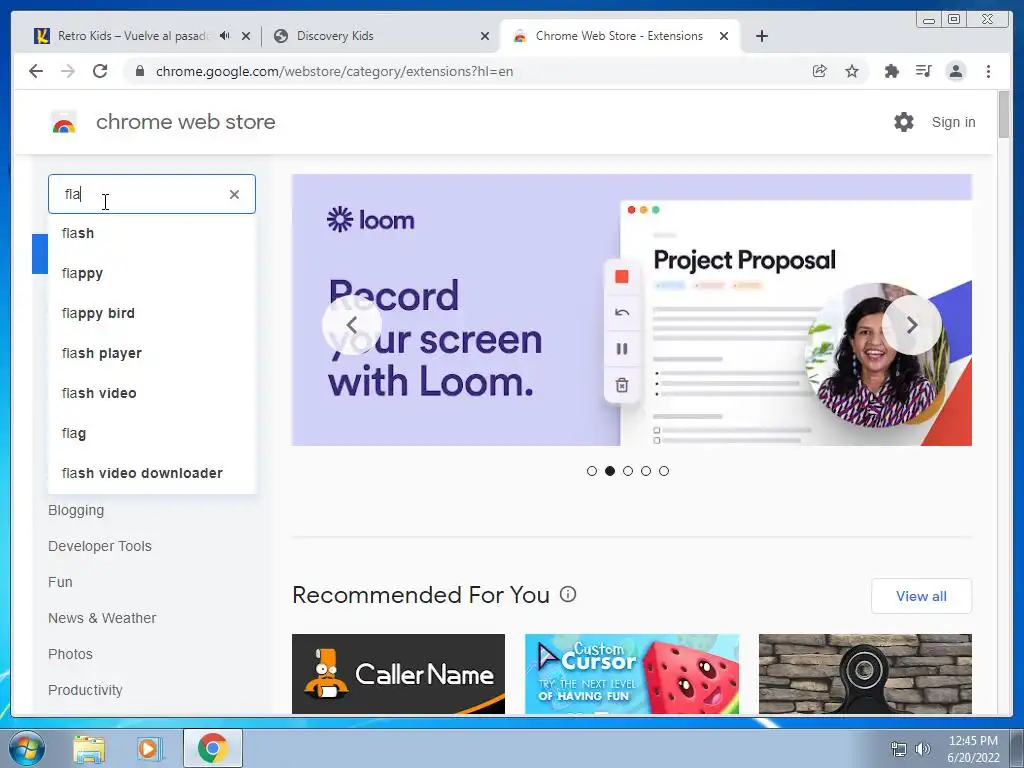The height and width of the screenshot is (768, 1024).
Task: Select the Chrome Web Store - Extensions tab
Action: [620, 36]
